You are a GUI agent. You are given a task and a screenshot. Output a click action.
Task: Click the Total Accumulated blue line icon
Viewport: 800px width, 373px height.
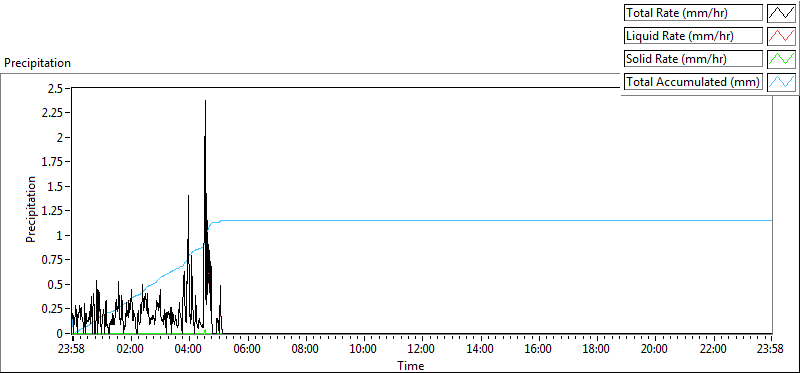782,82
